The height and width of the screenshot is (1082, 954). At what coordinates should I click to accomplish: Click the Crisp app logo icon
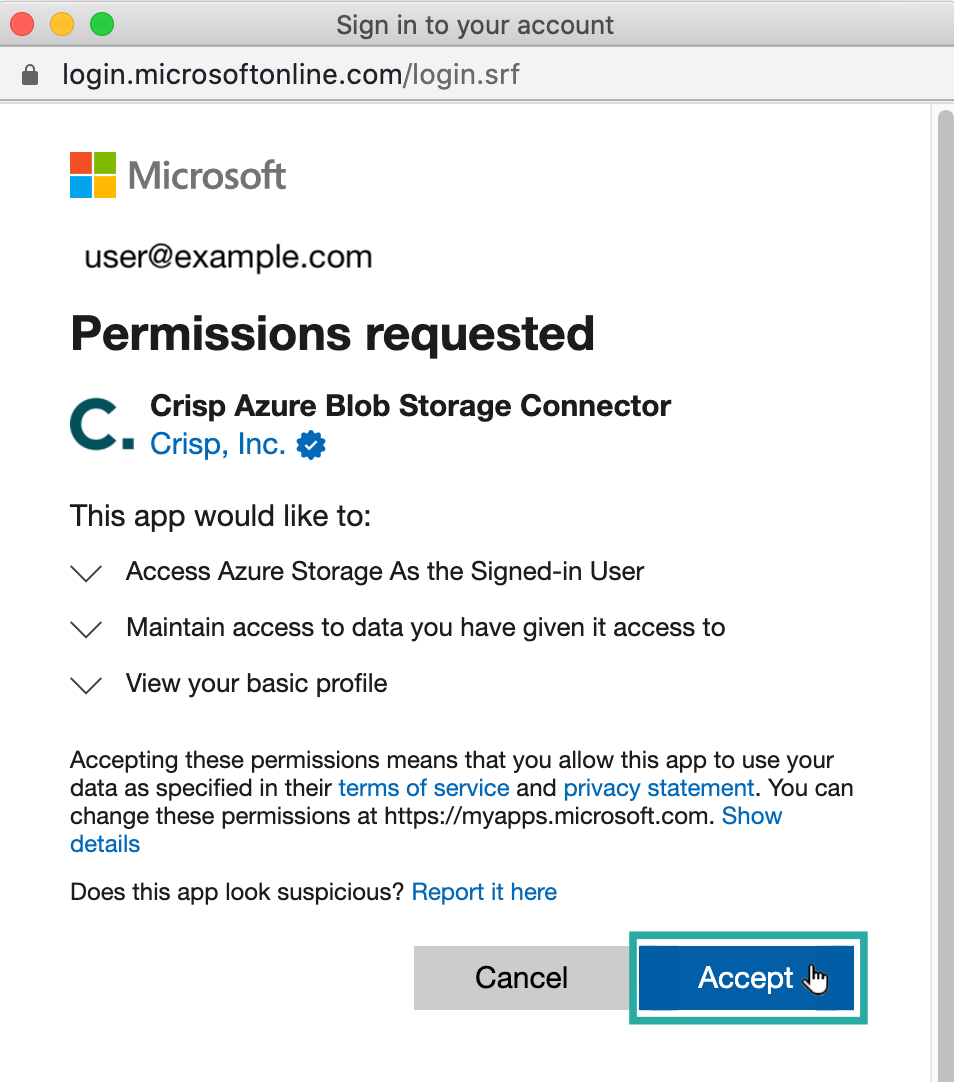pyautogui.click(x=101, y=425)
